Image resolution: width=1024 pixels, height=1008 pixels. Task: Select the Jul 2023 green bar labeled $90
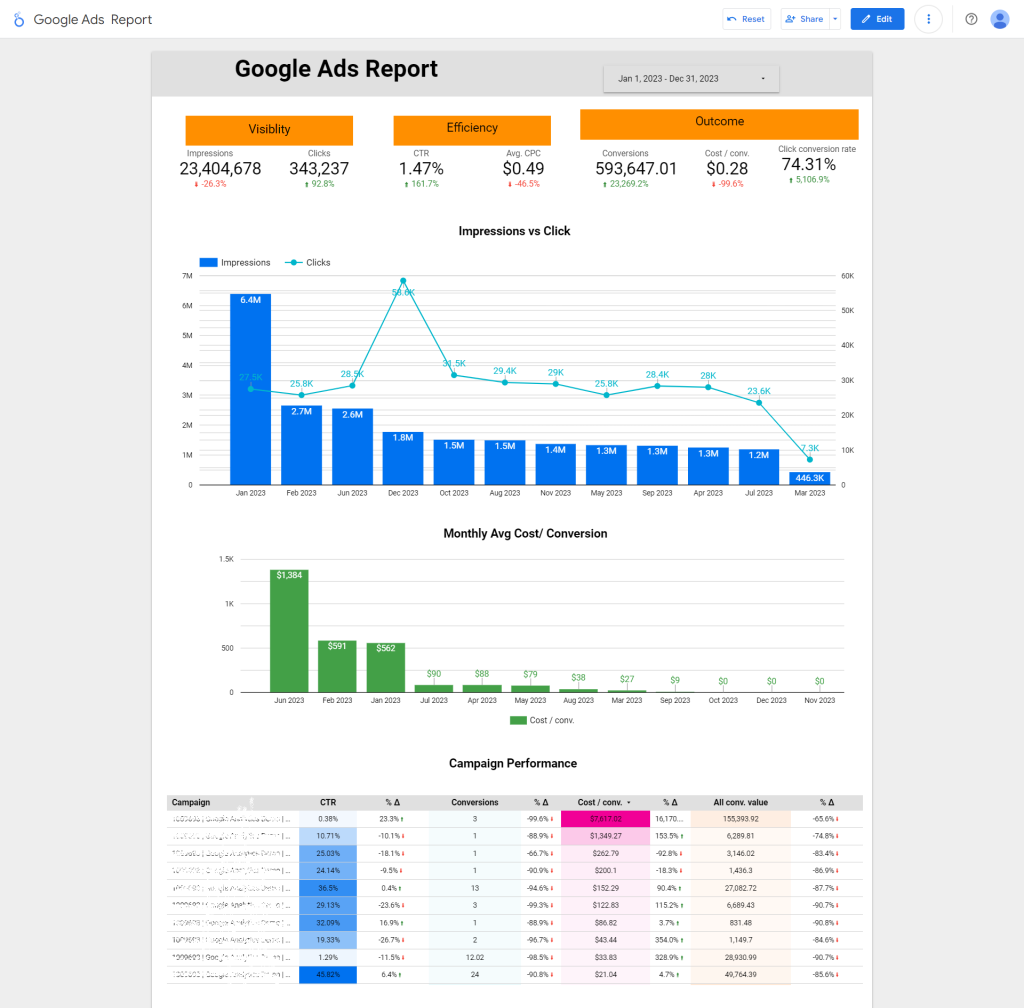[434, 688]
